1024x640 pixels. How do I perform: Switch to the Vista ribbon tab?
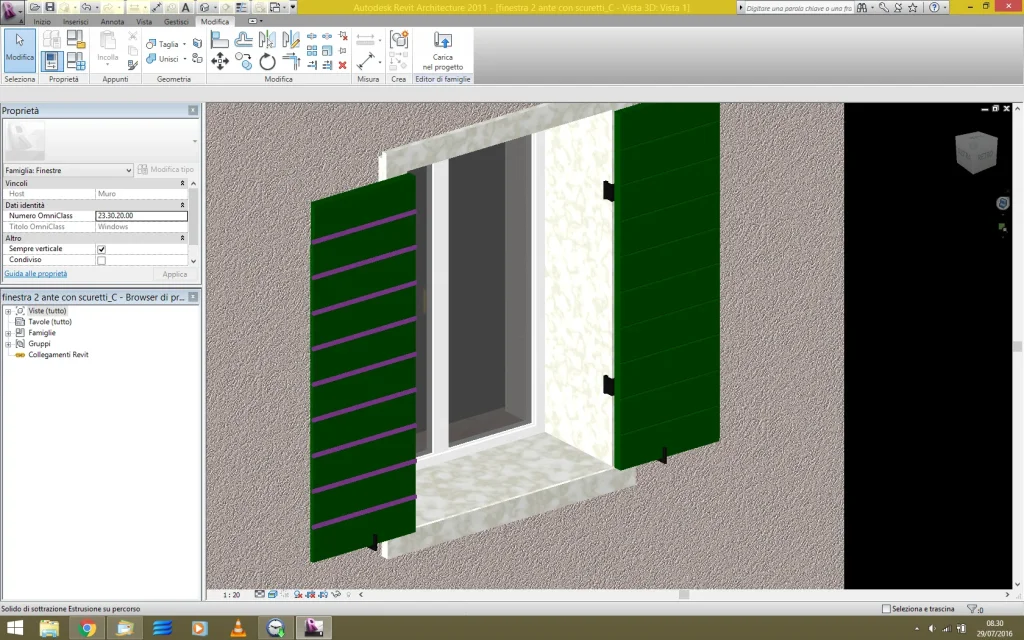pyautogui.click(x=144, y=21)
